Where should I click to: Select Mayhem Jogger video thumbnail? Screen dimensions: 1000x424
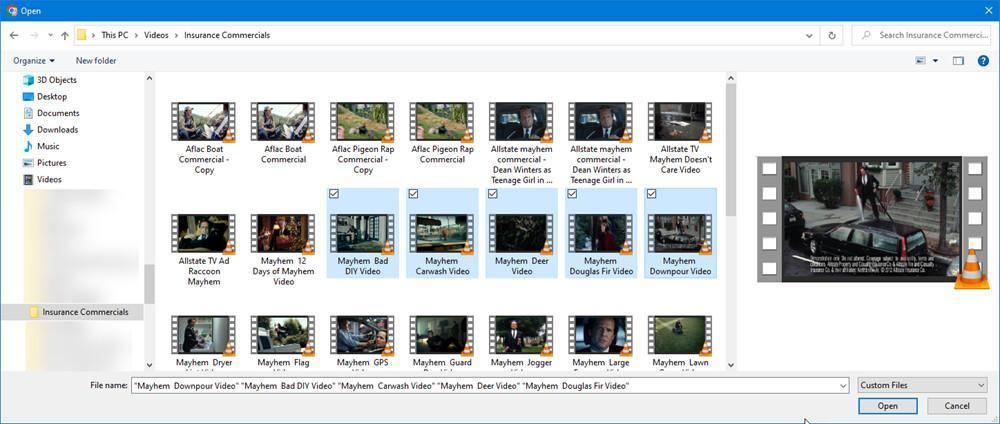coord(522,335)
